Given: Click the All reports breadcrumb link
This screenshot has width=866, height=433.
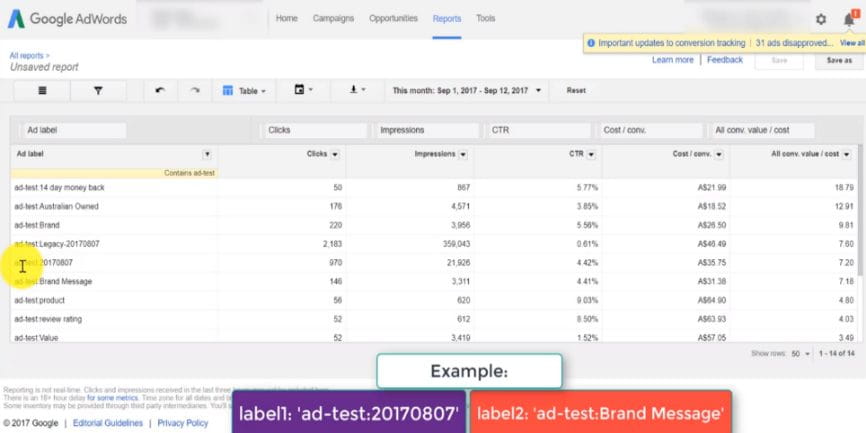Looking at the screenshot, I should point(29,56).
